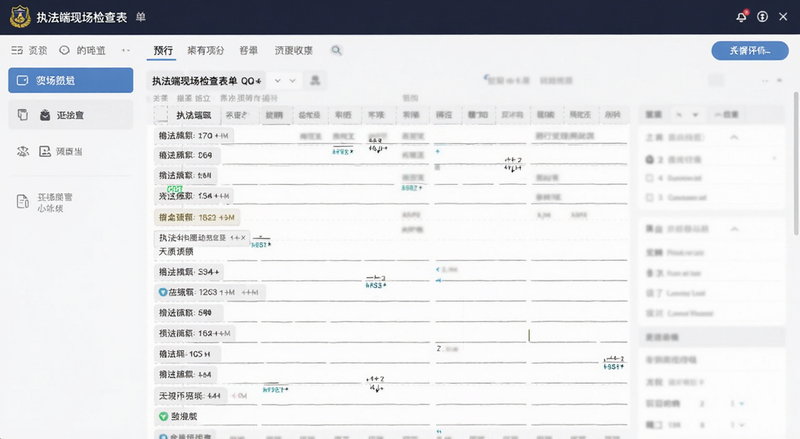
Task: Select the grid row labeled 590
Action: point(188,312)
